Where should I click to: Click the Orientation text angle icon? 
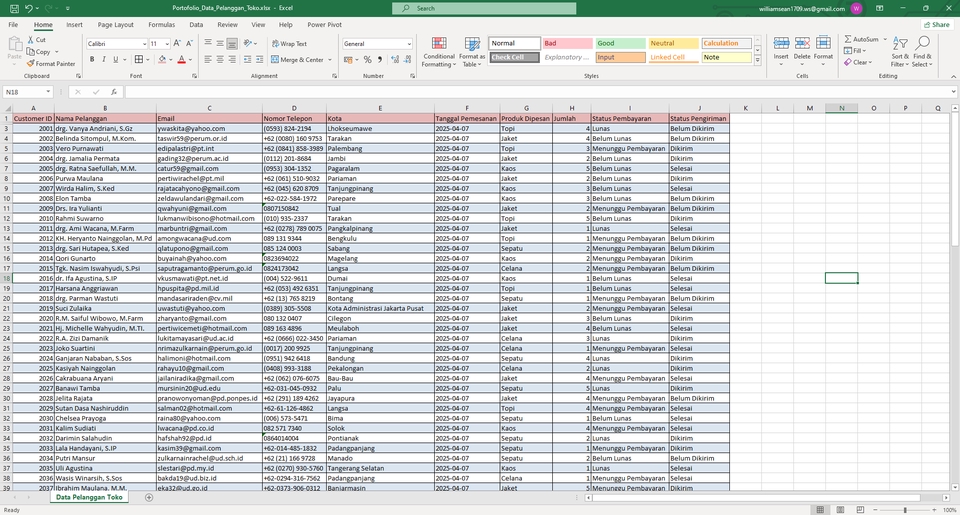[247, 43]
